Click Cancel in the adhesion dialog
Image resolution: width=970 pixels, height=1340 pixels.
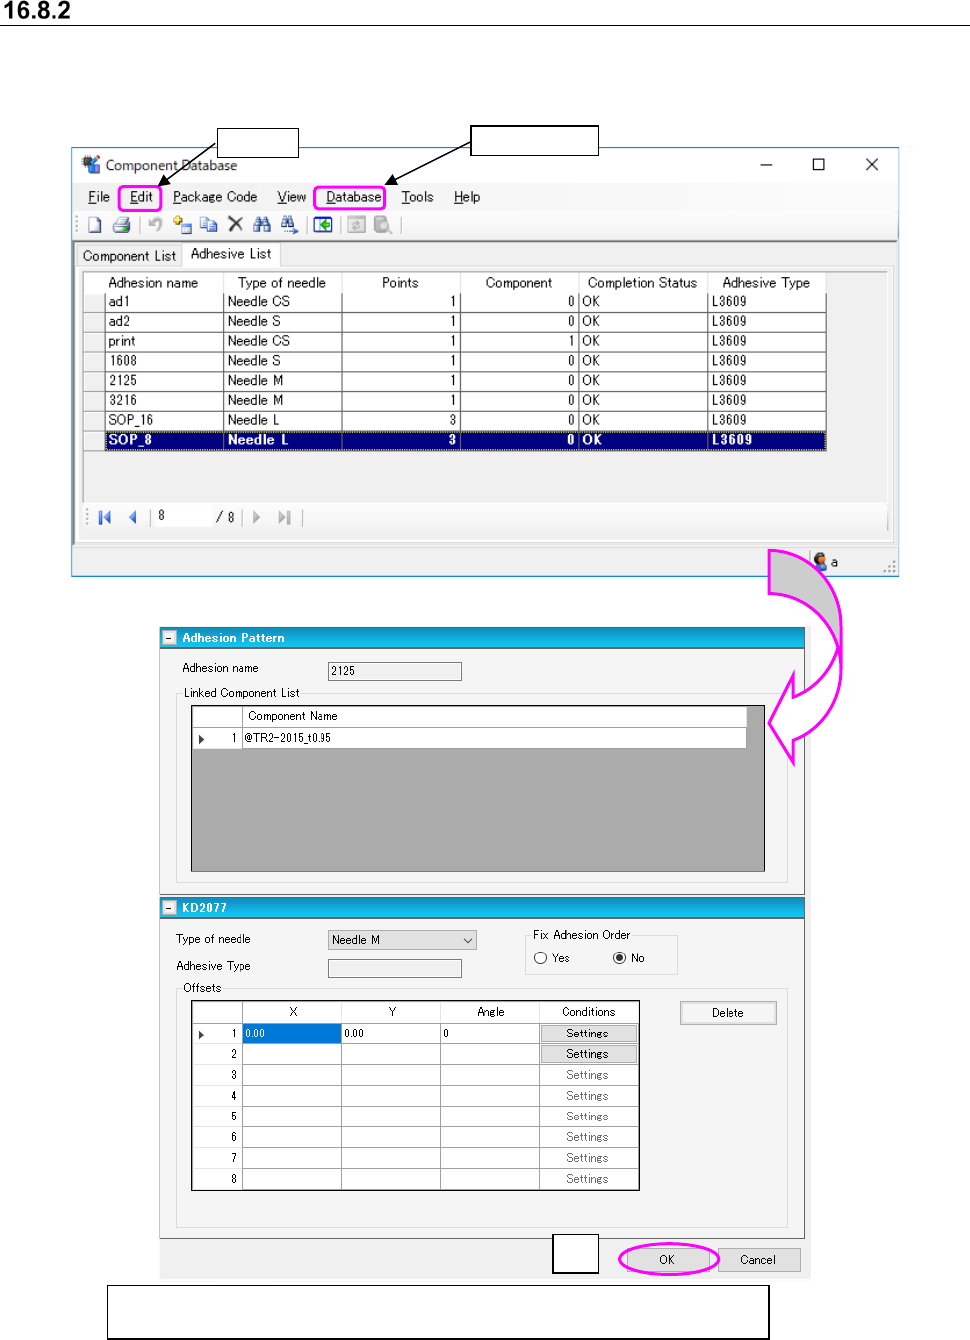tap(758, 1260)
